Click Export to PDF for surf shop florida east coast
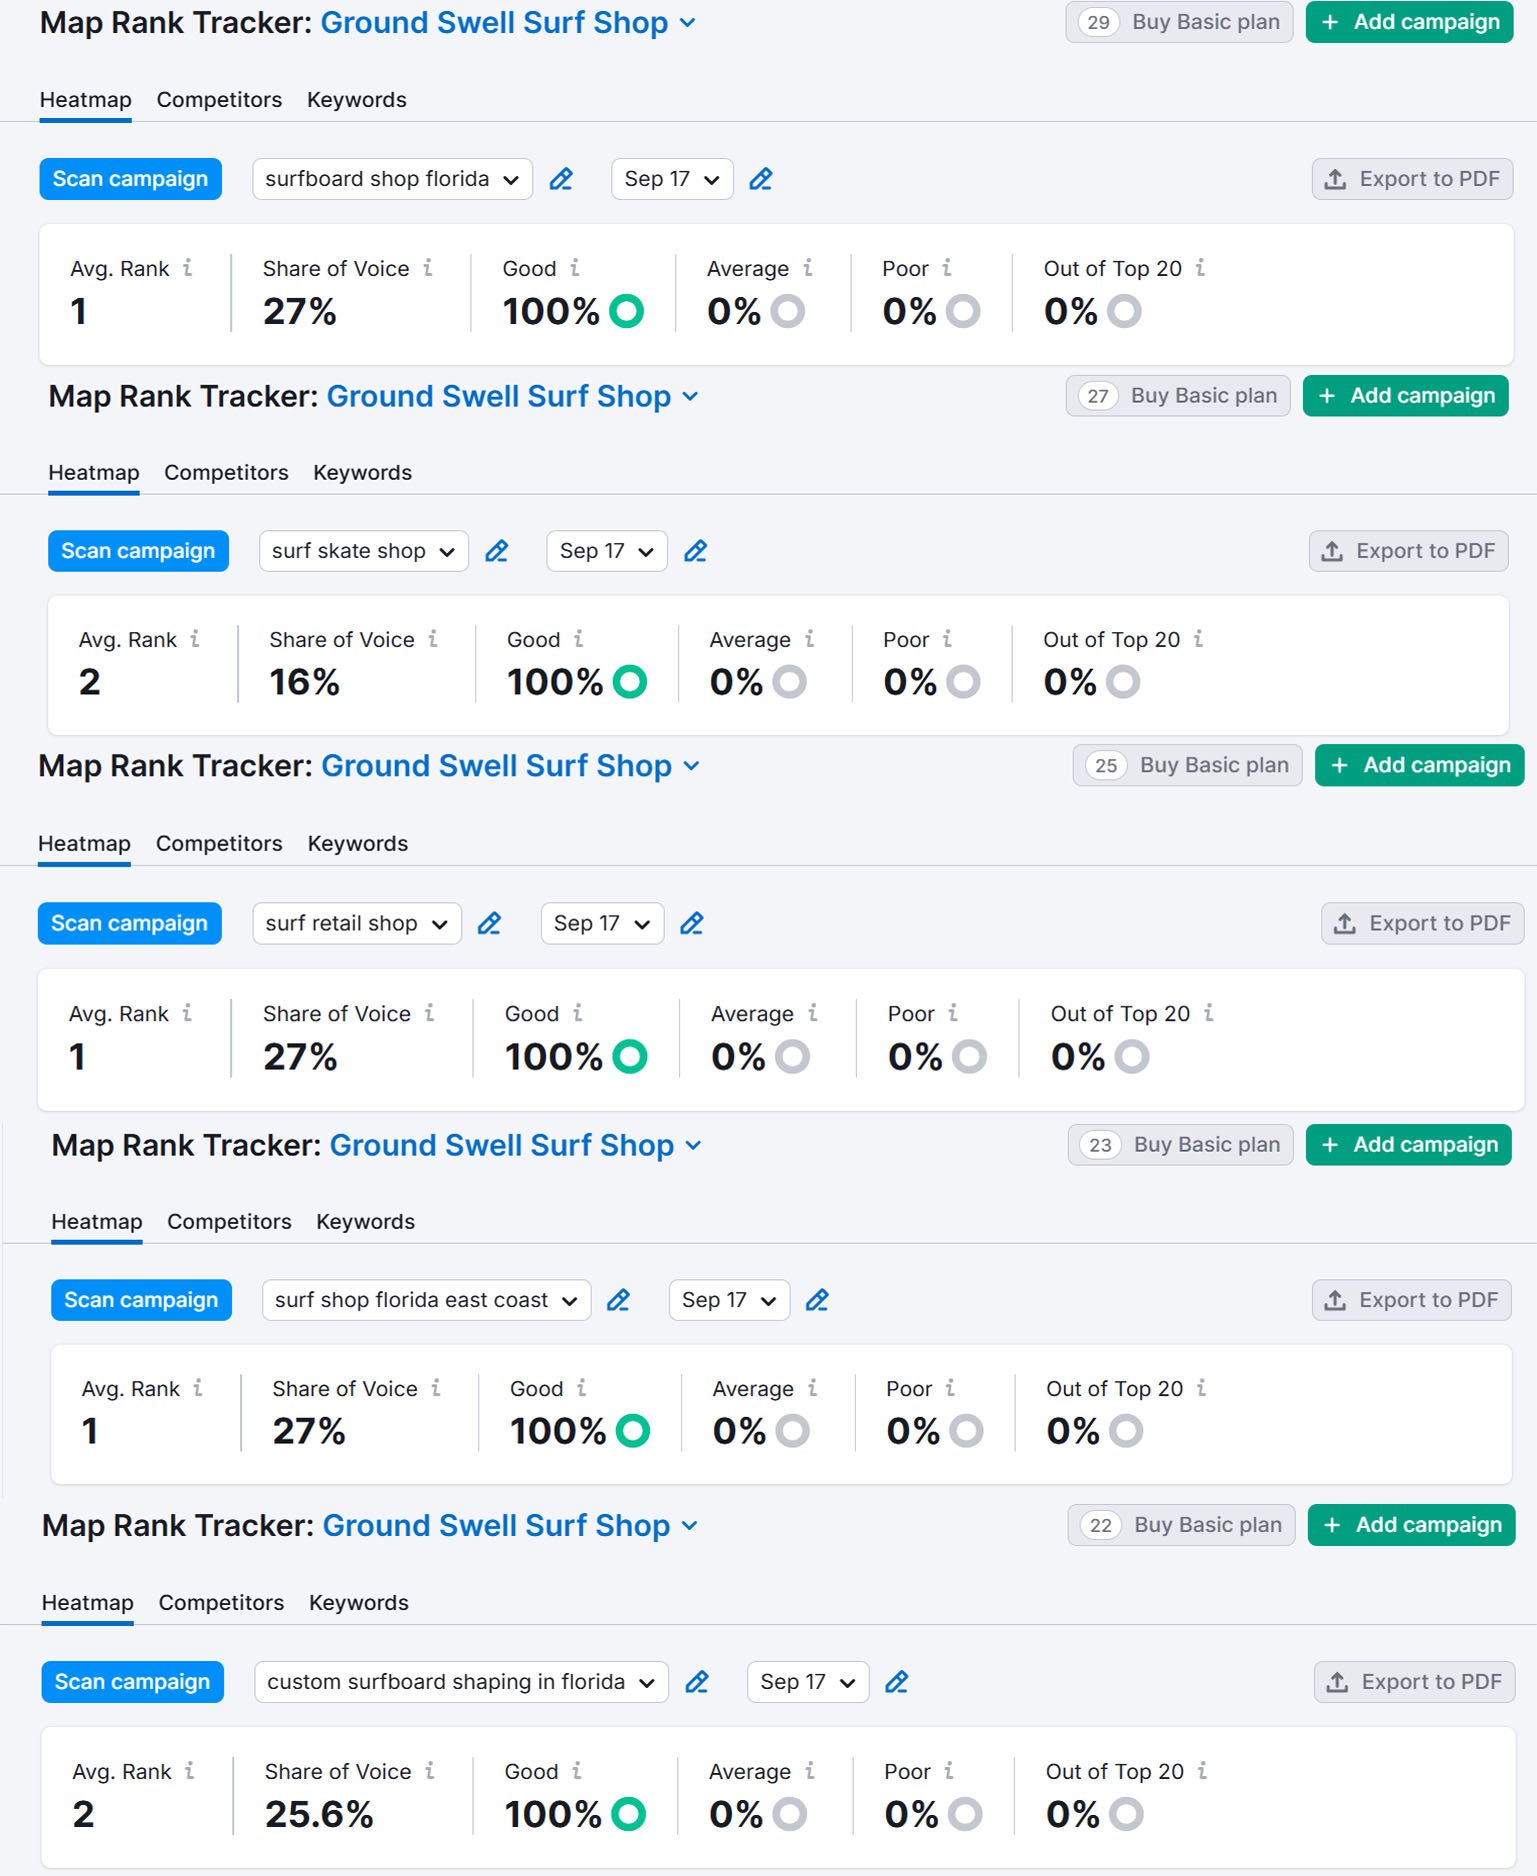Screen dimensions: 1537x1876 pyautogui.click(x=1411, y=1300)
